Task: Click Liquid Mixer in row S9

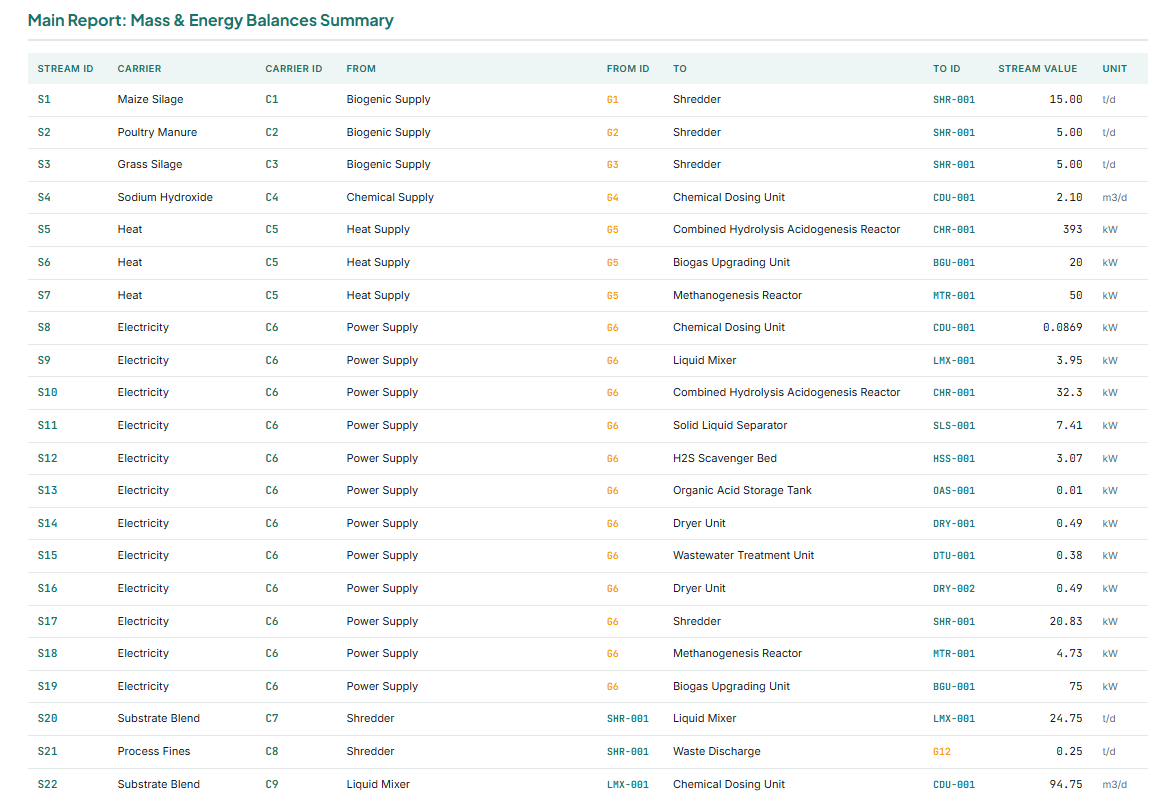Action: (704, 360)
